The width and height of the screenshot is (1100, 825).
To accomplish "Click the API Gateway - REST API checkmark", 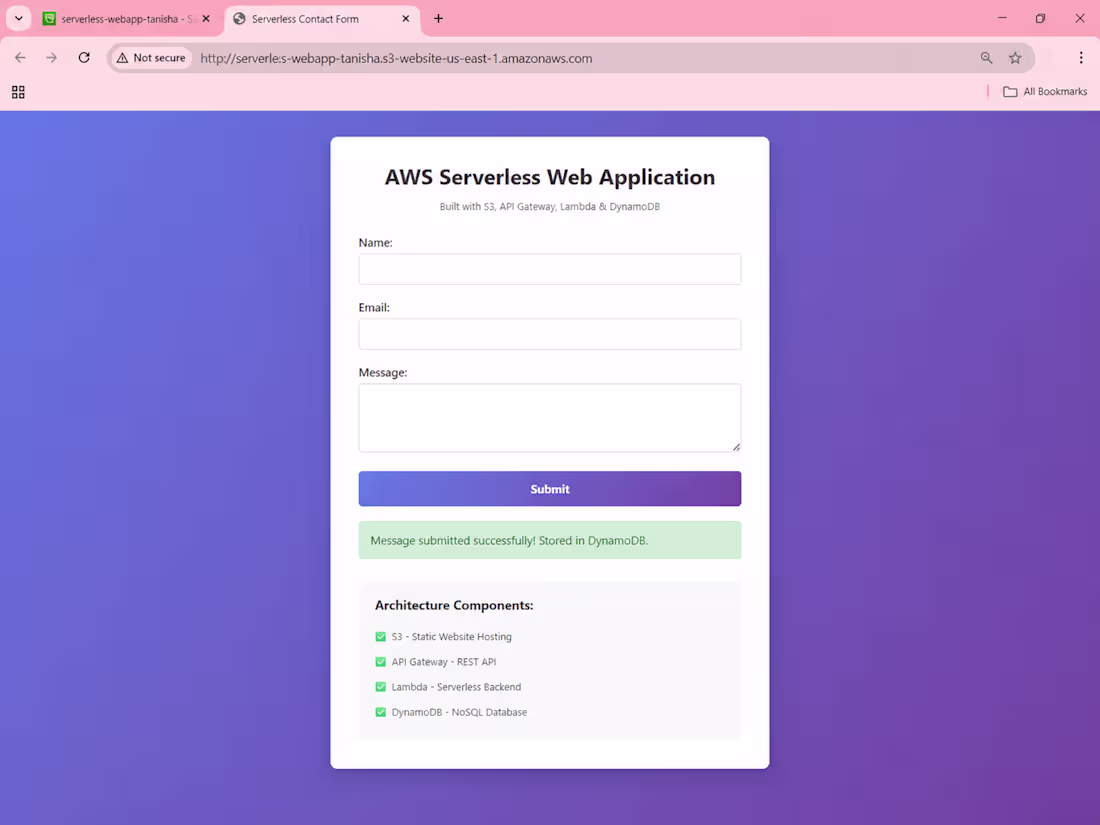I will (x=380, y=662).
